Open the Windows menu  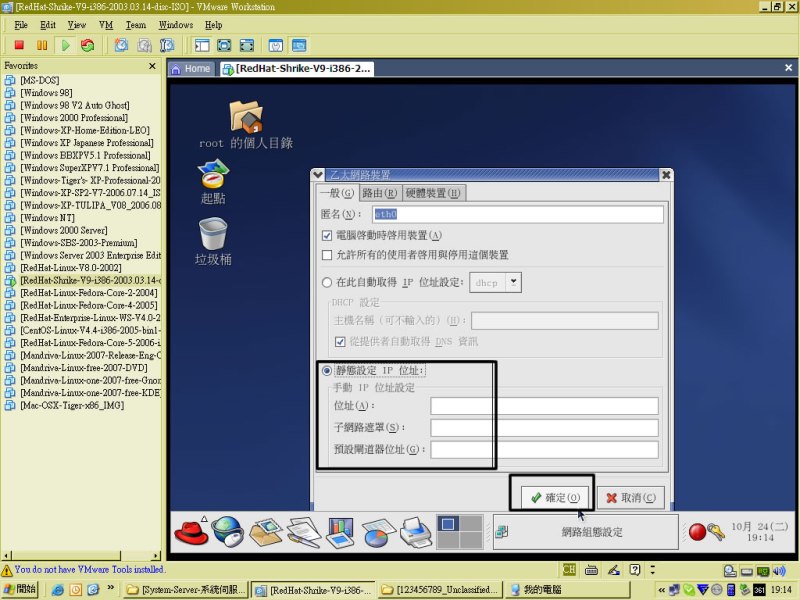point(176,25)
